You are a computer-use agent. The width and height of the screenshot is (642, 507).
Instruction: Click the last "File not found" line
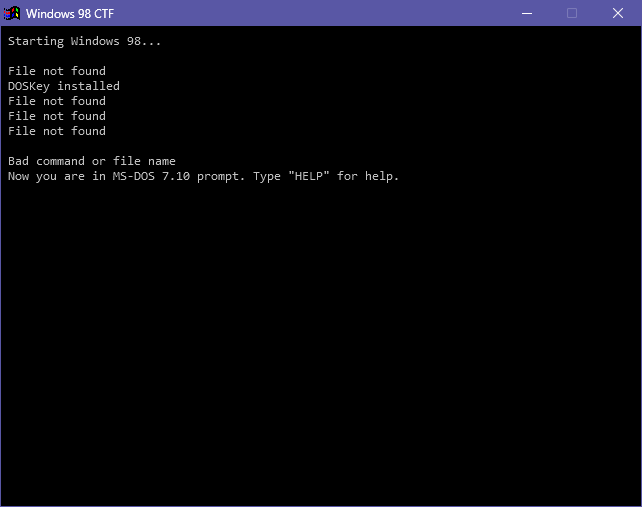[x=57, y=131]
